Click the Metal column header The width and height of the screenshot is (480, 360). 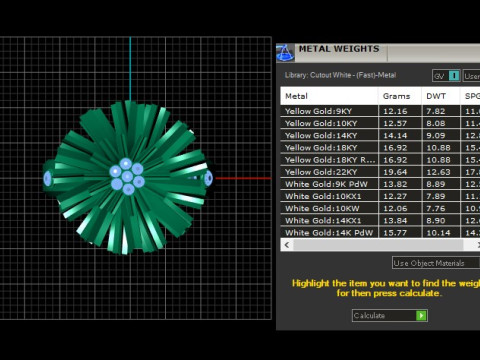tap(329, 96)
